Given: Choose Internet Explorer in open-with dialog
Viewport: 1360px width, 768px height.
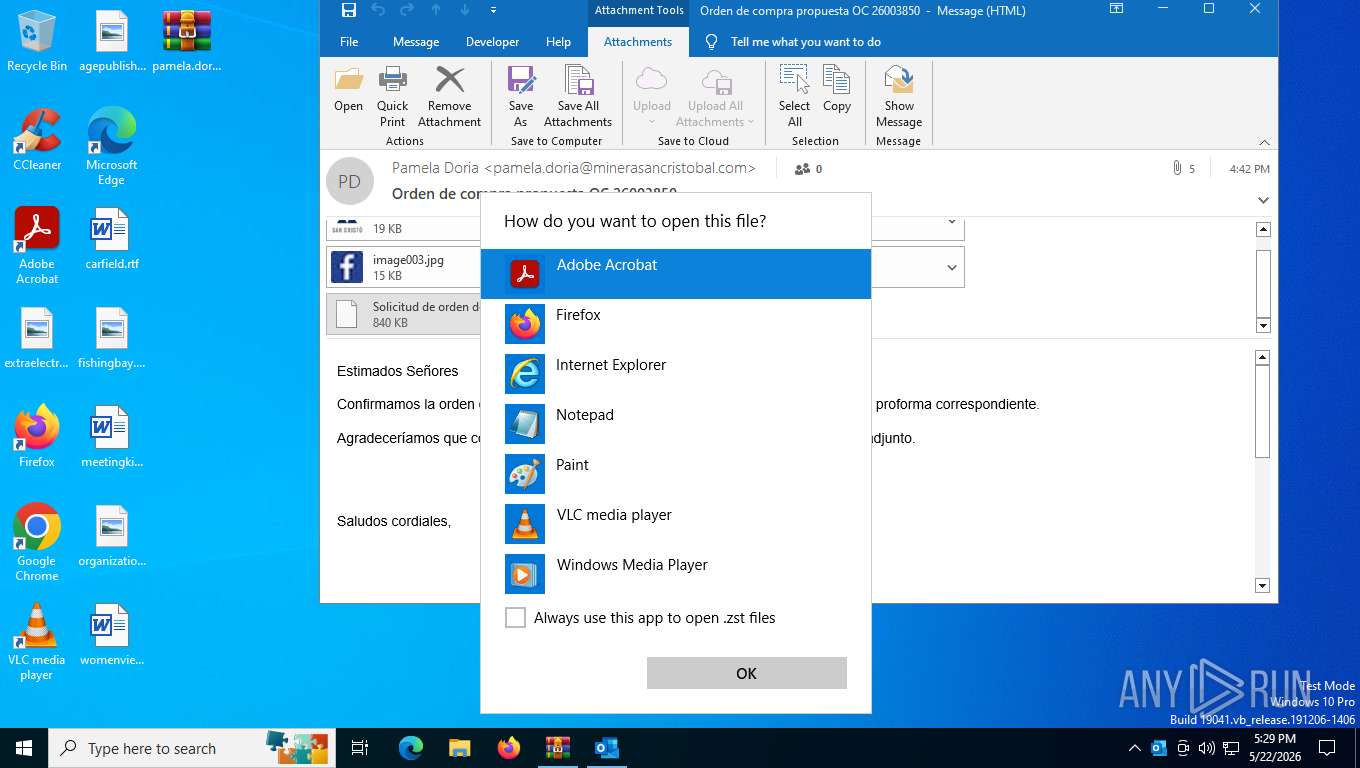Looking at the screenshot, I should (676, 374).
